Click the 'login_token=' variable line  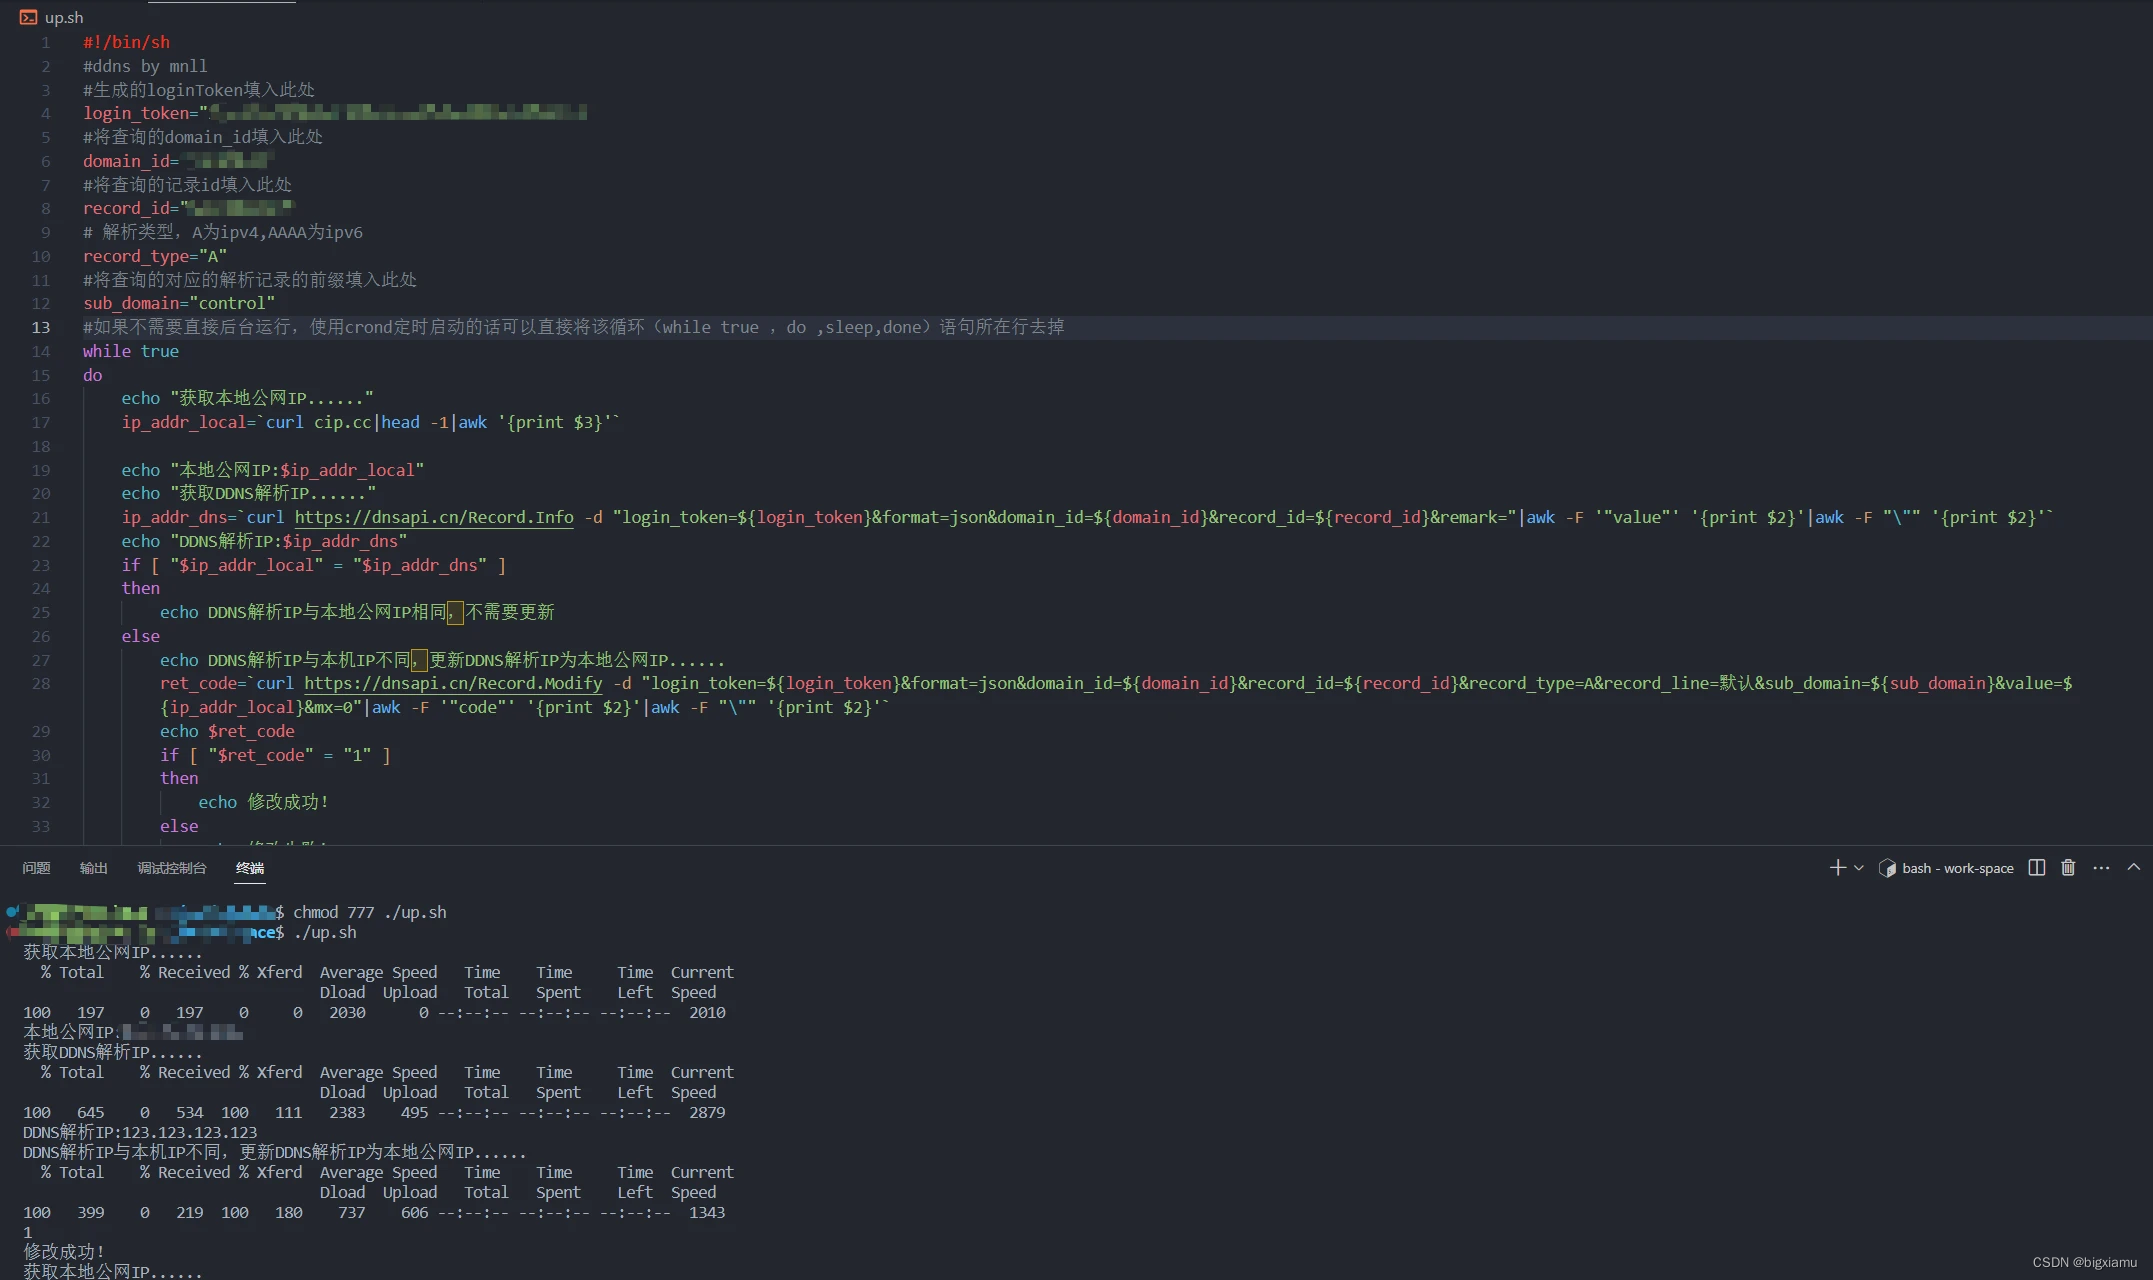coord(335,113)
